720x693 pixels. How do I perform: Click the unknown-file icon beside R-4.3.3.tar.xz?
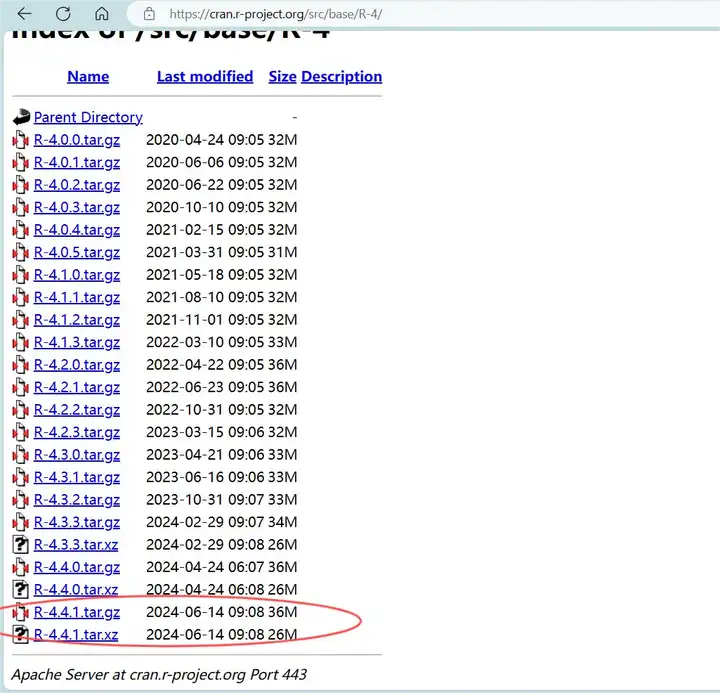[20, 545]
